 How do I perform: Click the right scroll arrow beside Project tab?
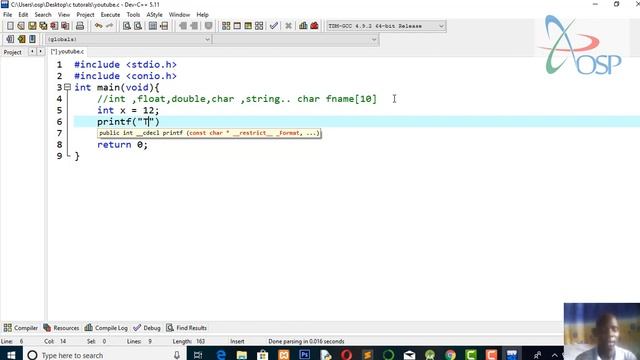(x=40, y=51)
